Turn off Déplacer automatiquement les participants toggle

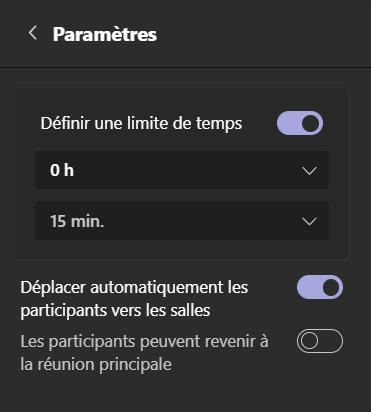pos(320,287)
